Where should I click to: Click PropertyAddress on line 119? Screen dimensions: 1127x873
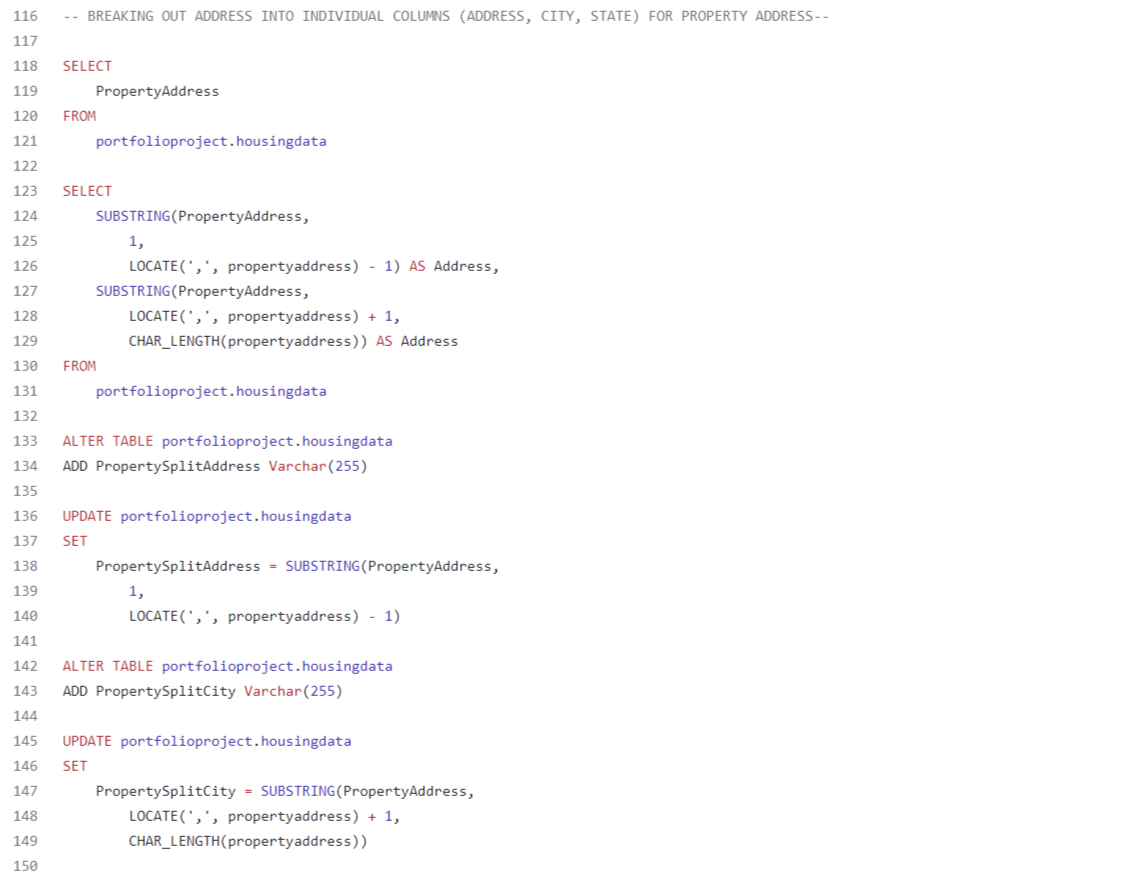click(x=157, y=91)
